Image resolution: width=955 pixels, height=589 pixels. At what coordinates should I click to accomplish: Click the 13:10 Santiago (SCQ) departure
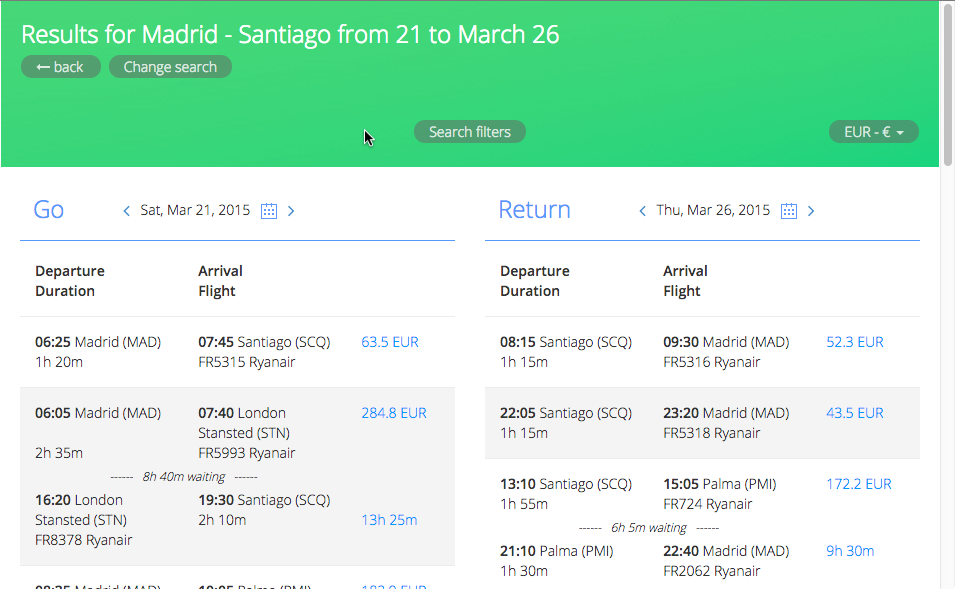(x=566, y=484)
